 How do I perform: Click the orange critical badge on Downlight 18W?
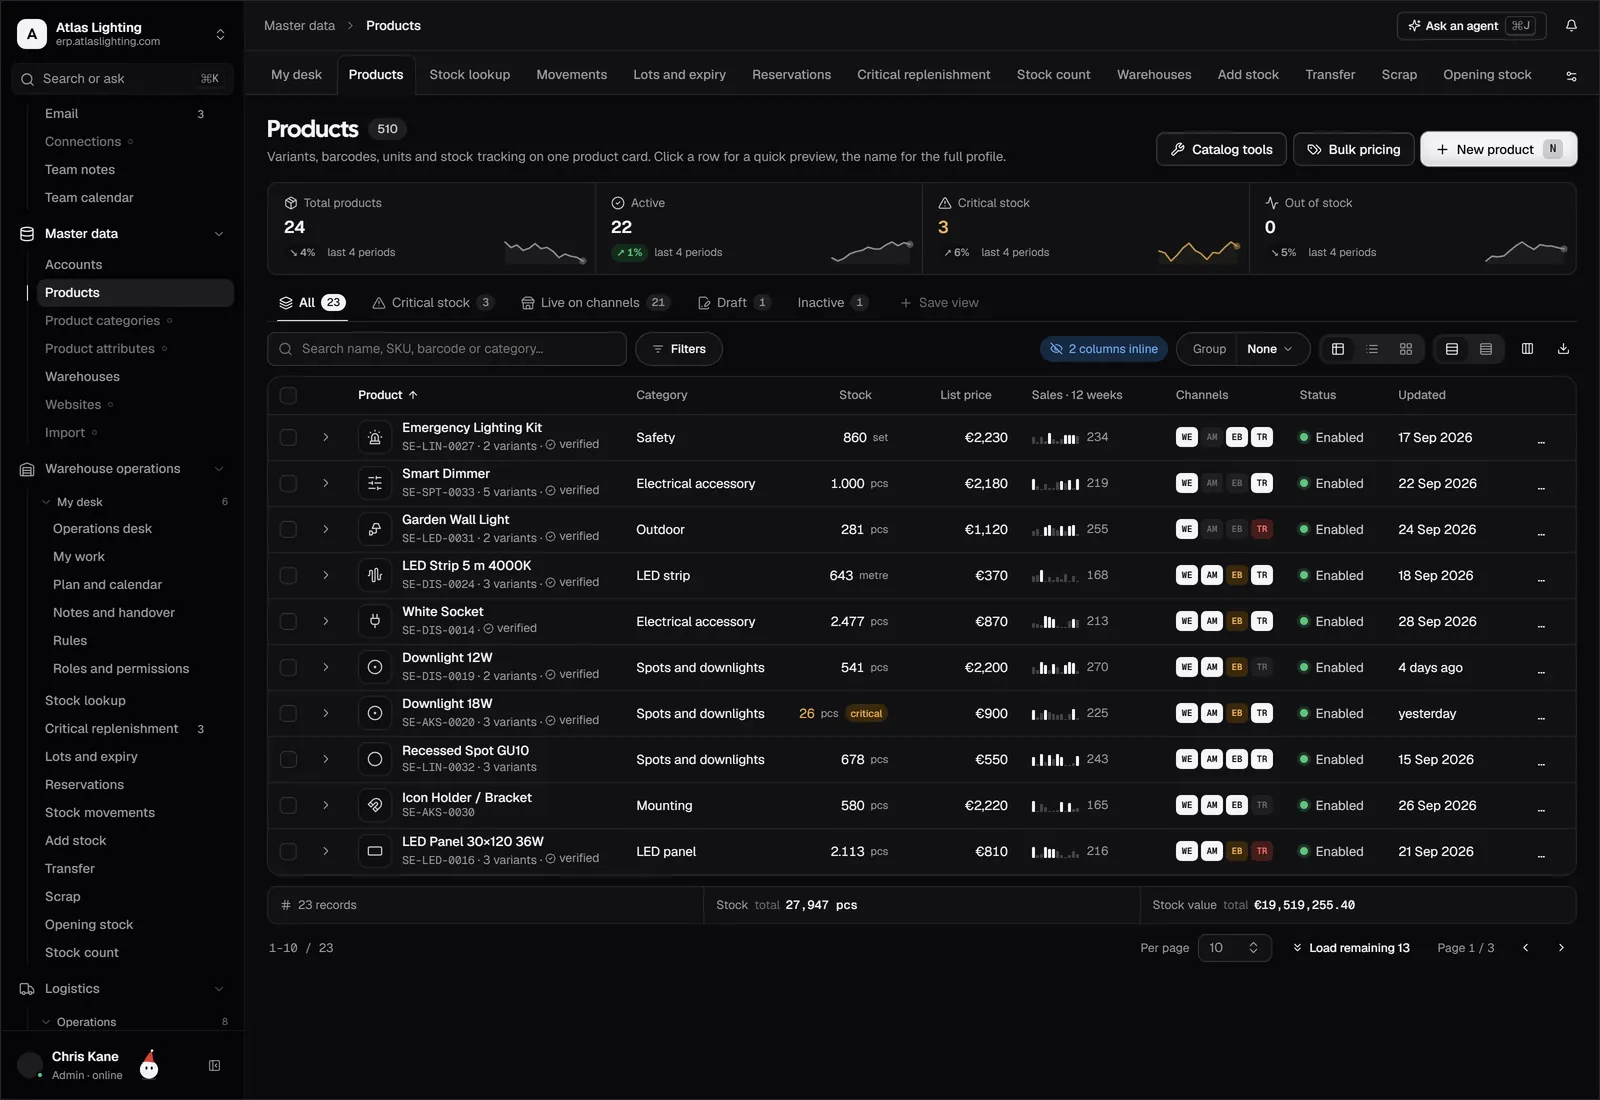click(x=866, y=714)
